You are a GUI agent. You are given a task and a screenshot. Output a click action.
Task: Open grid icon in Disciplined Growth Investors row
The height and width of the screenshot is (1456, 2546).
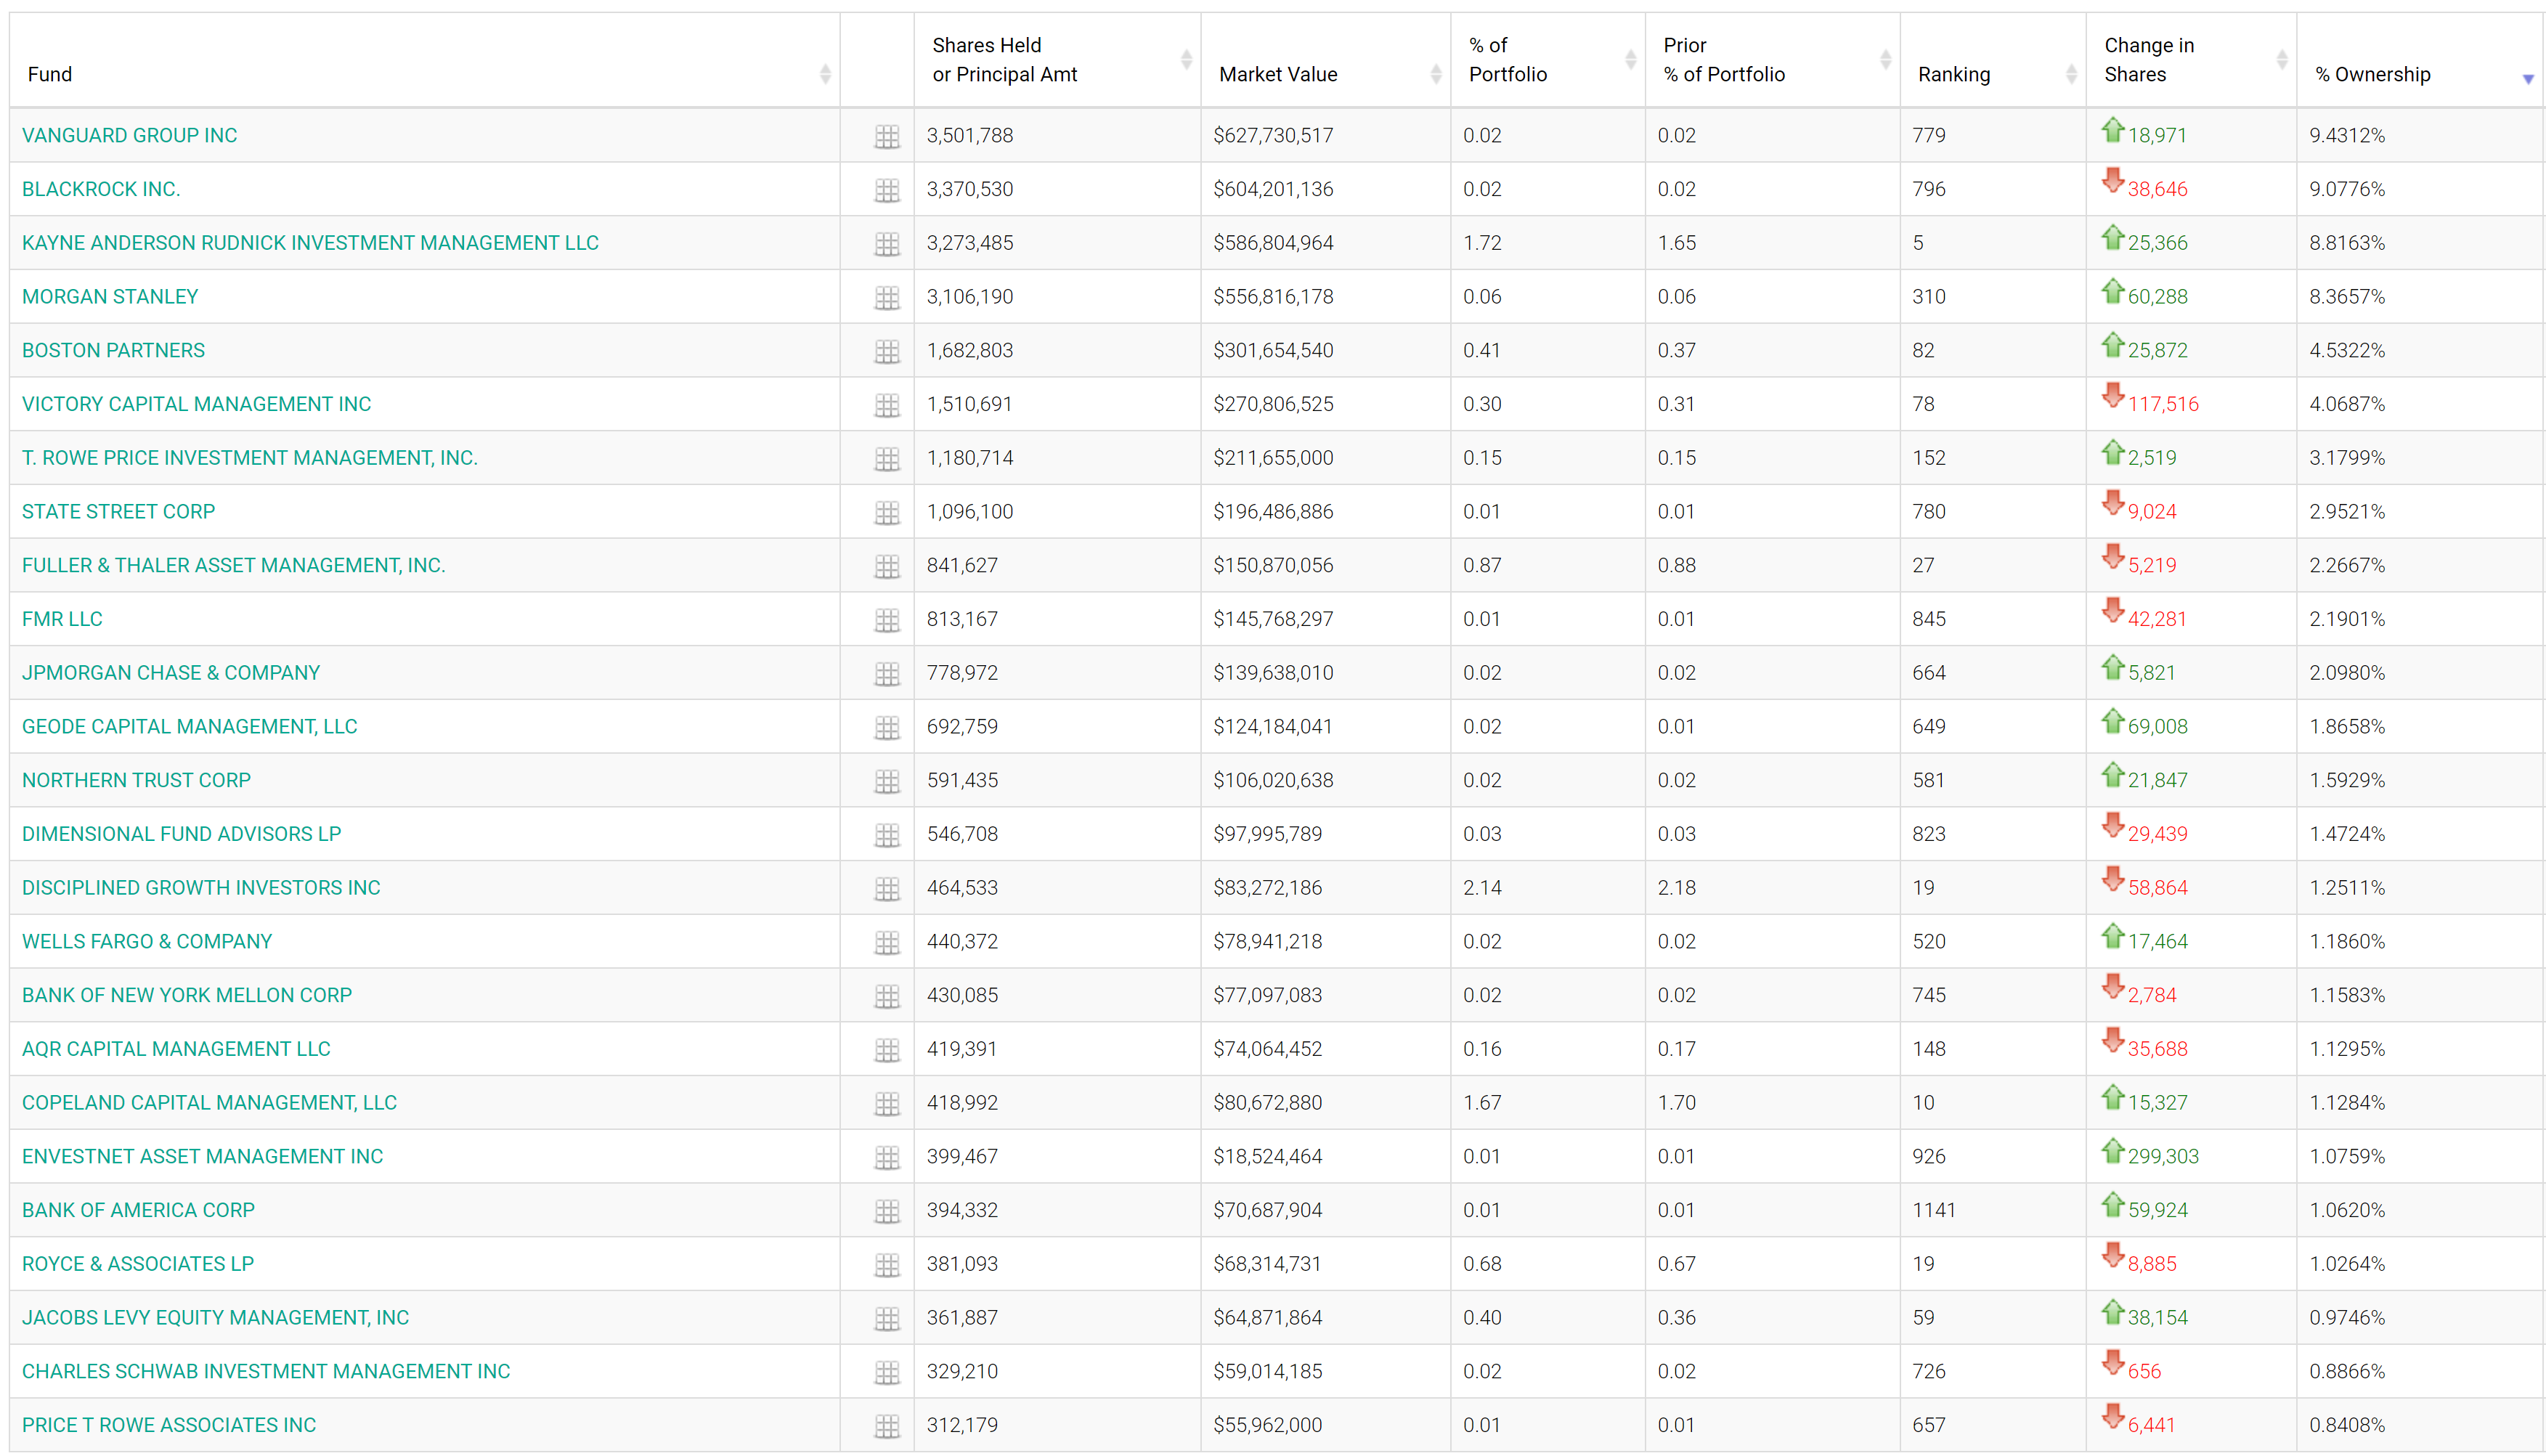pyautogui.click(x=887, y=889)
